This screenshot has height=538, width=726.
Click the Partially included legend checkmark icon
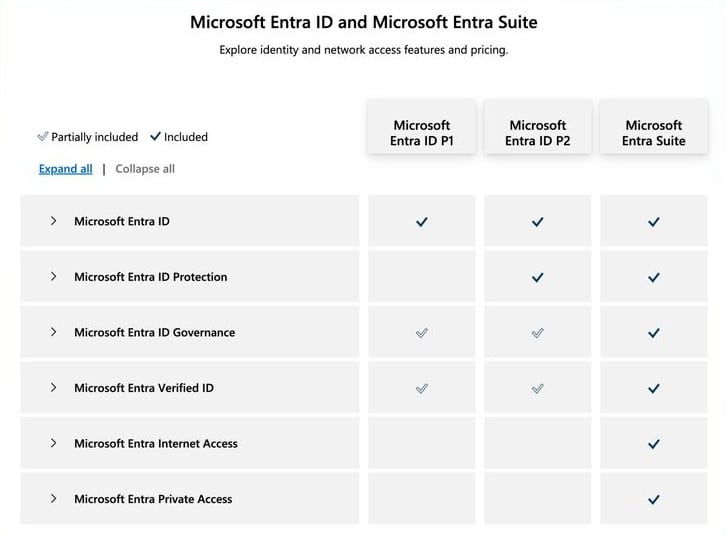pyautogui.click(x=42, y=137)
